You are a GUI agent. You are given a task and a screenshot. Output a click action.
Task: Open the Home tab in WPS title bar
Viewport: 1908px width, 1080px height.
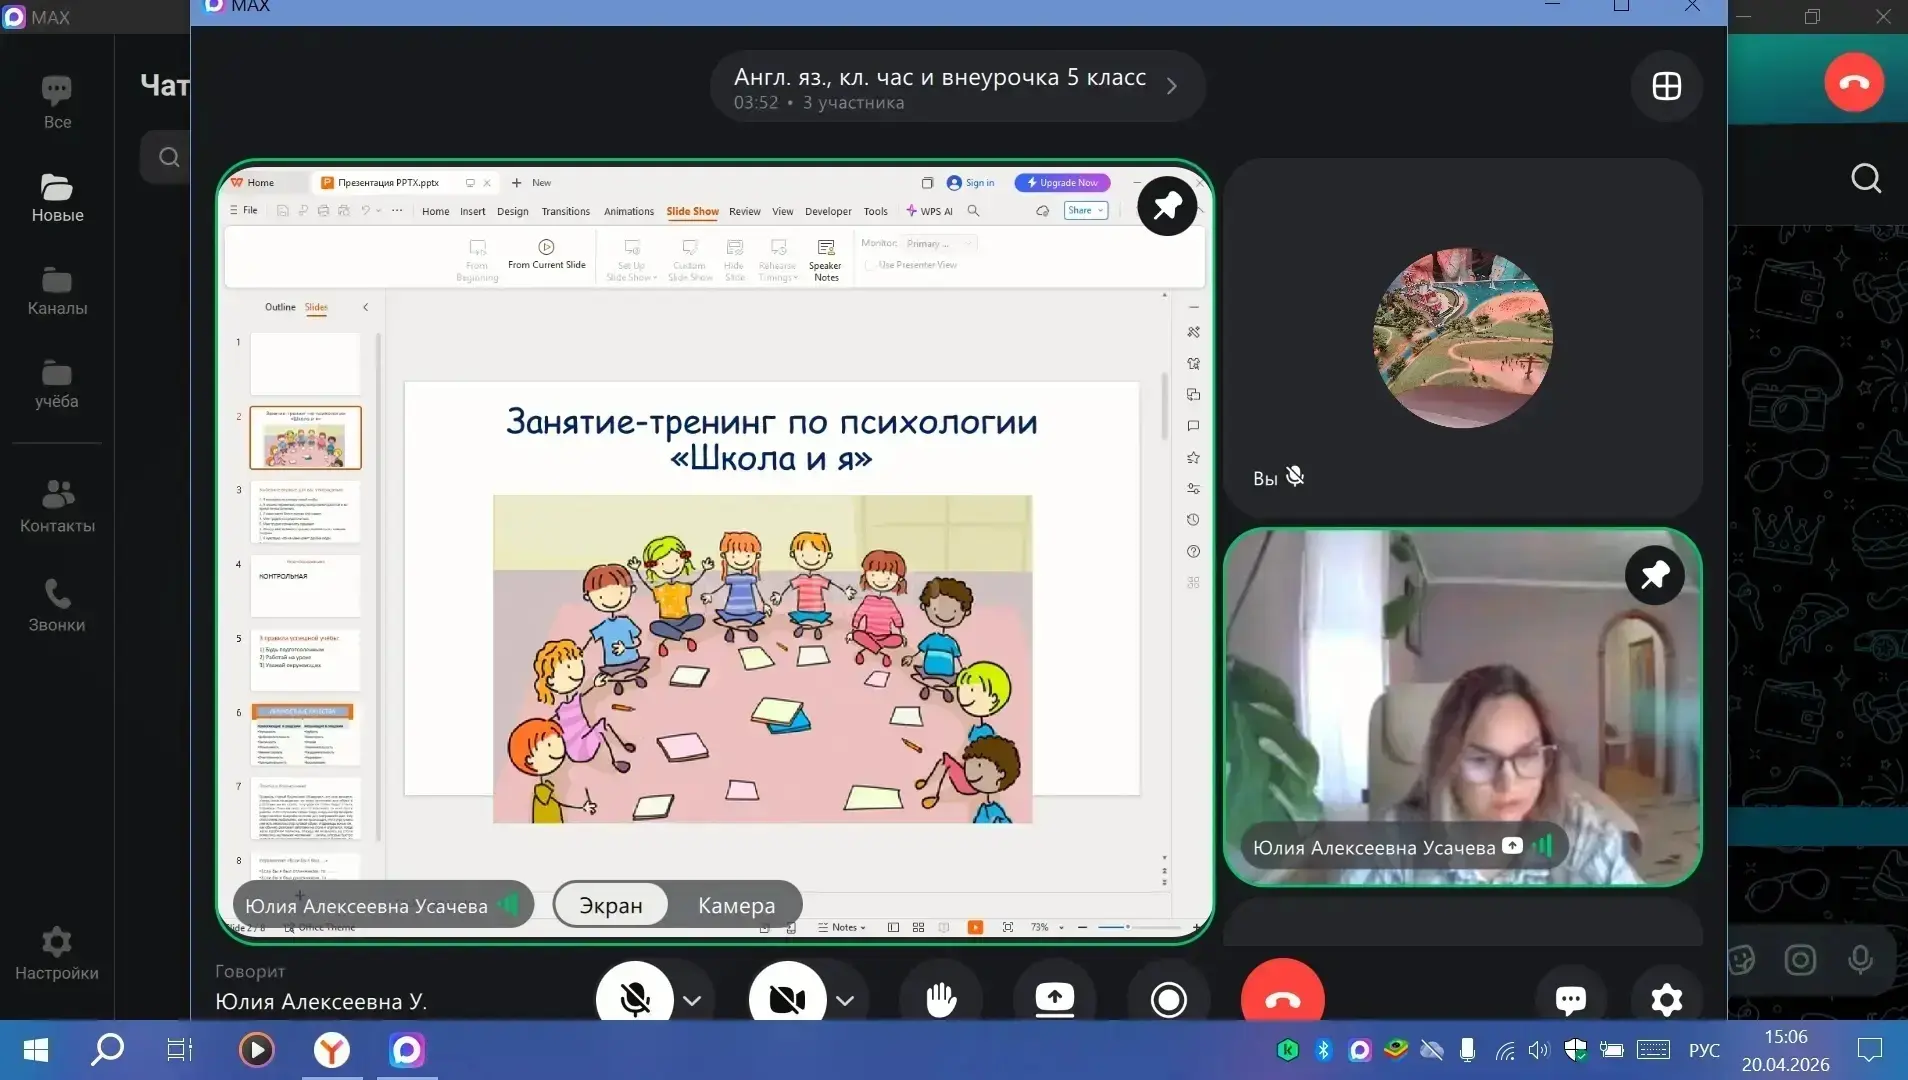pyautogui.click(x=253, y=182)
